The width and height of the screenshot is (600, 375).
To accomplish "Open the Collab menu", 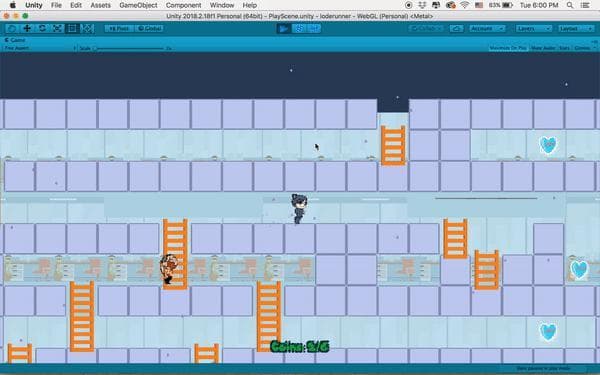I will [426, 28].
